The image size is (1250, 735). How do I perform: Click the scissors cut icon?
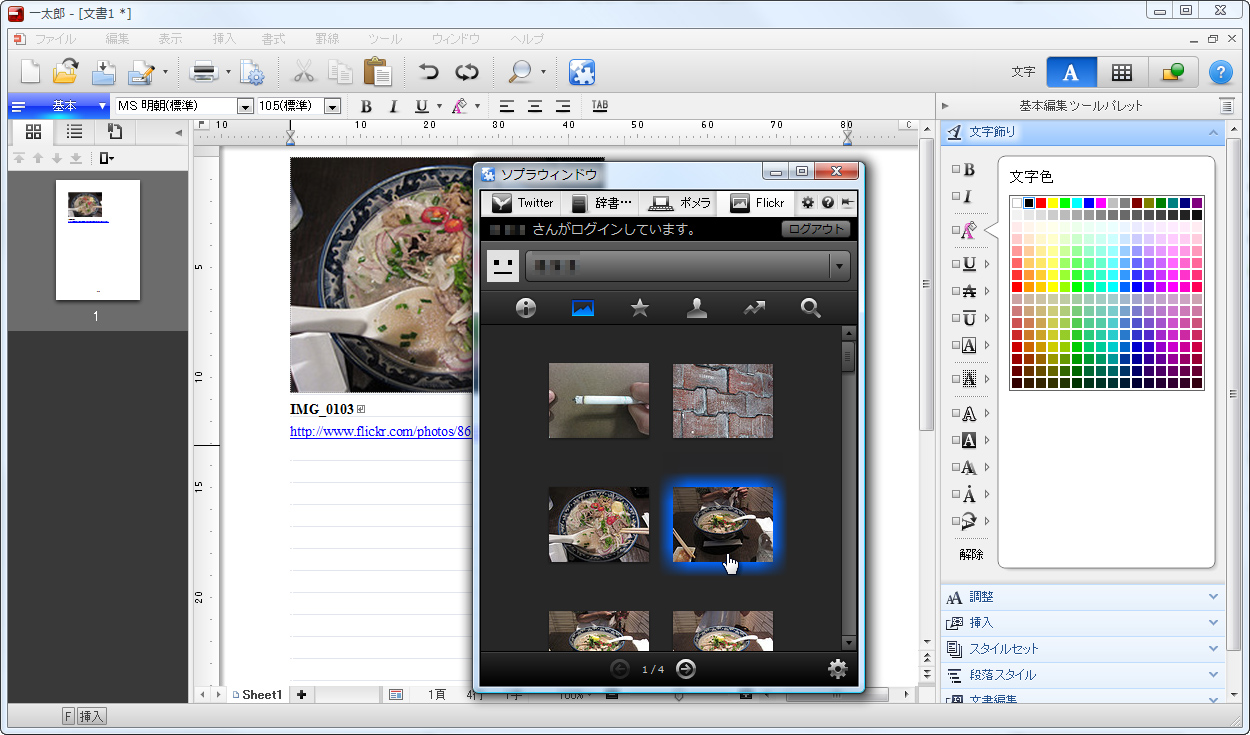(x=304, y=72)
